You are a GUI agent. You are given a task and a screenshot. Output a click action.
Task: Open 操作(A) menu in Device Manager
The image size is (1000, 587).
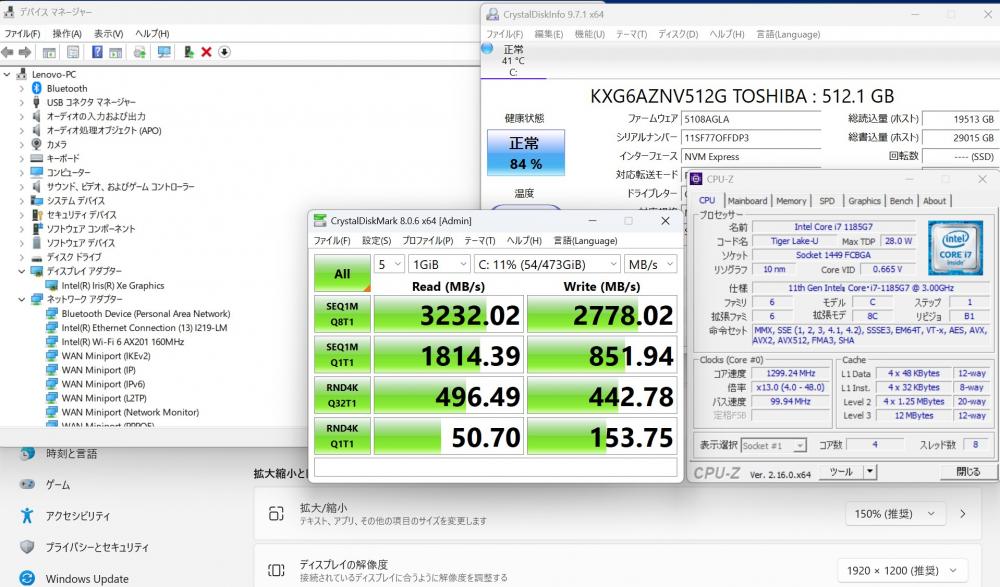[x=67, y=34]
